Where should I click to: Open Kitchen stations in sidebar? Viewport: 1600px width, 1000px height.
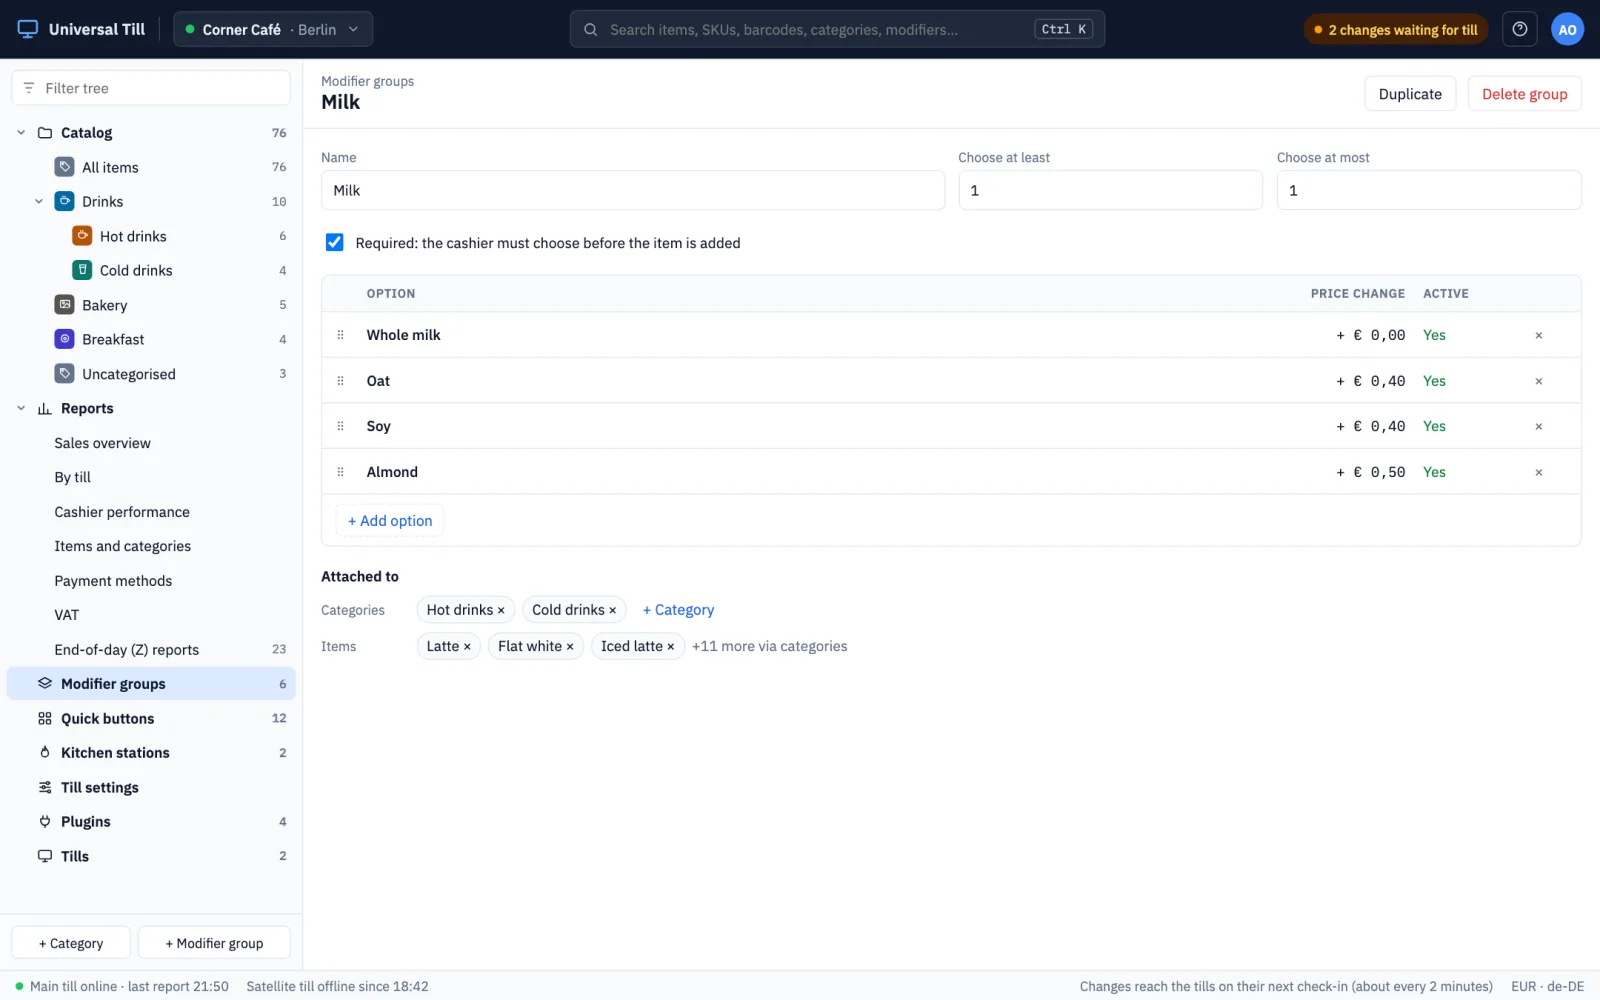pyautogui.click(x=151, y=753)
